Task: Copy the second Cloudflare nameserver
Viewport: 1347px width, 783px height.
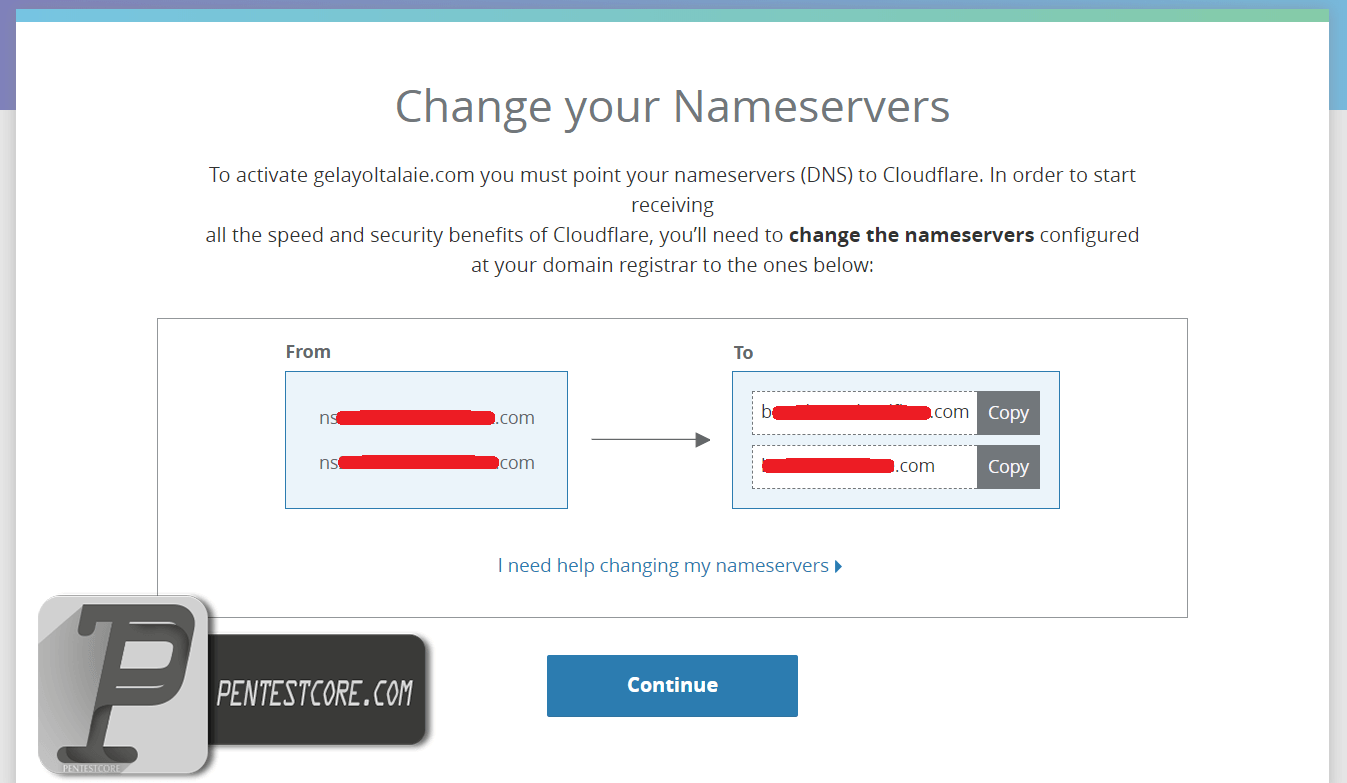Action: [x=1008, y=467]
